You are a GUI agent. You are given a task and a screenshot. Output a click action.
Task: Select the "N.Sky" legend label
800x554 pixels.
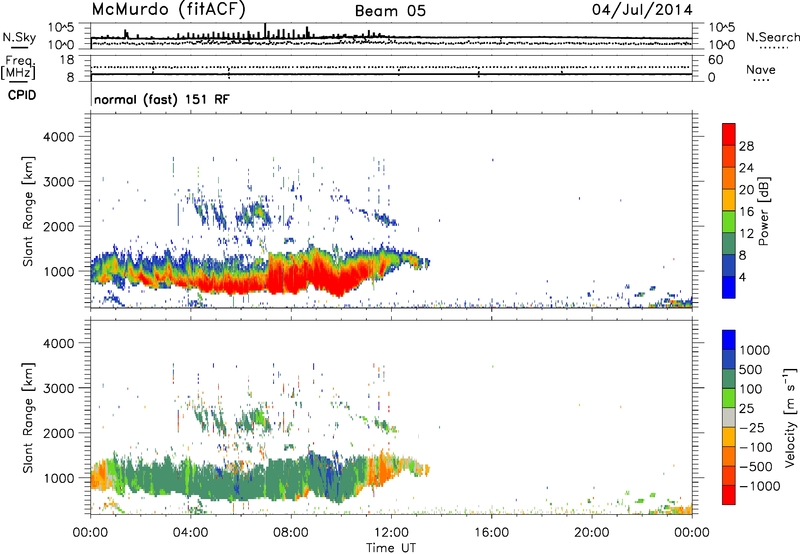point(19,37)
